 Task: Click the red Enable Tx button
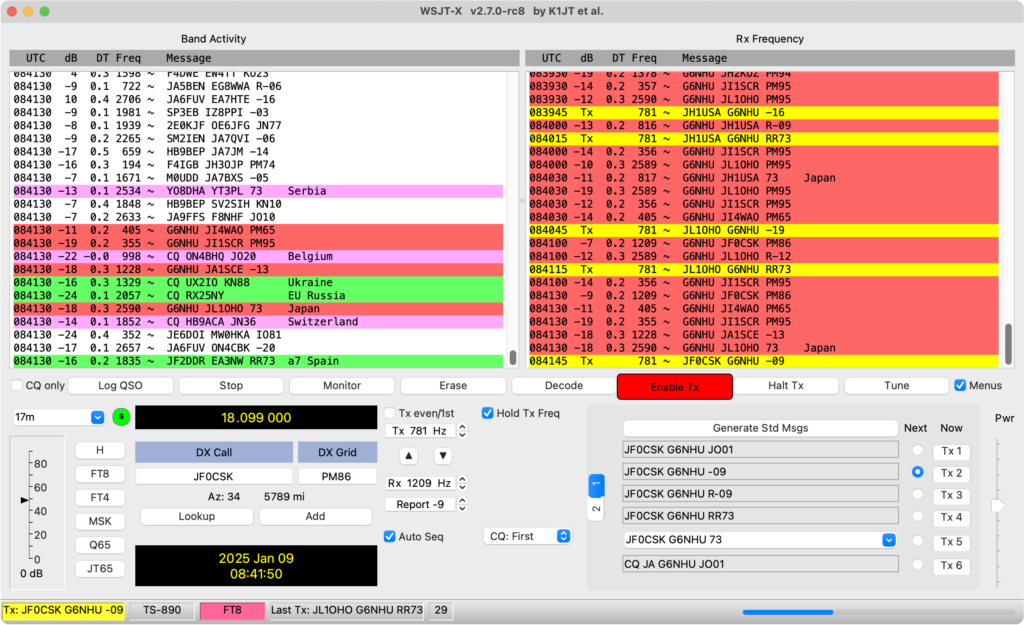click(x=674, y=387)
